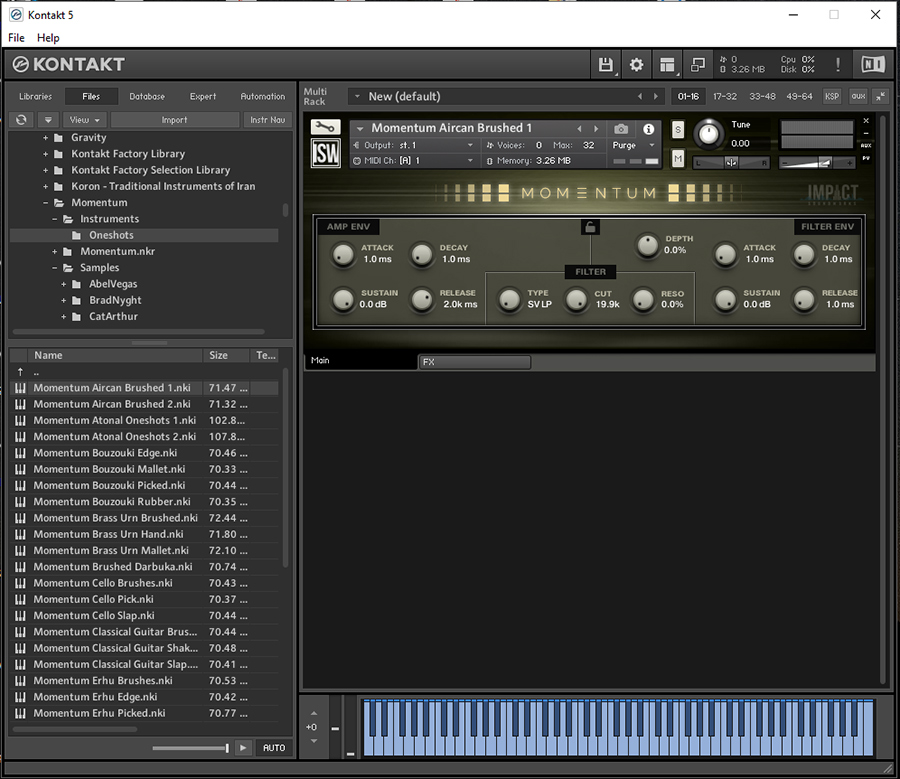Open the FX tab
The width and height of the screenshot is (900, 779).
pyautogui.click(x=475, y=362)
